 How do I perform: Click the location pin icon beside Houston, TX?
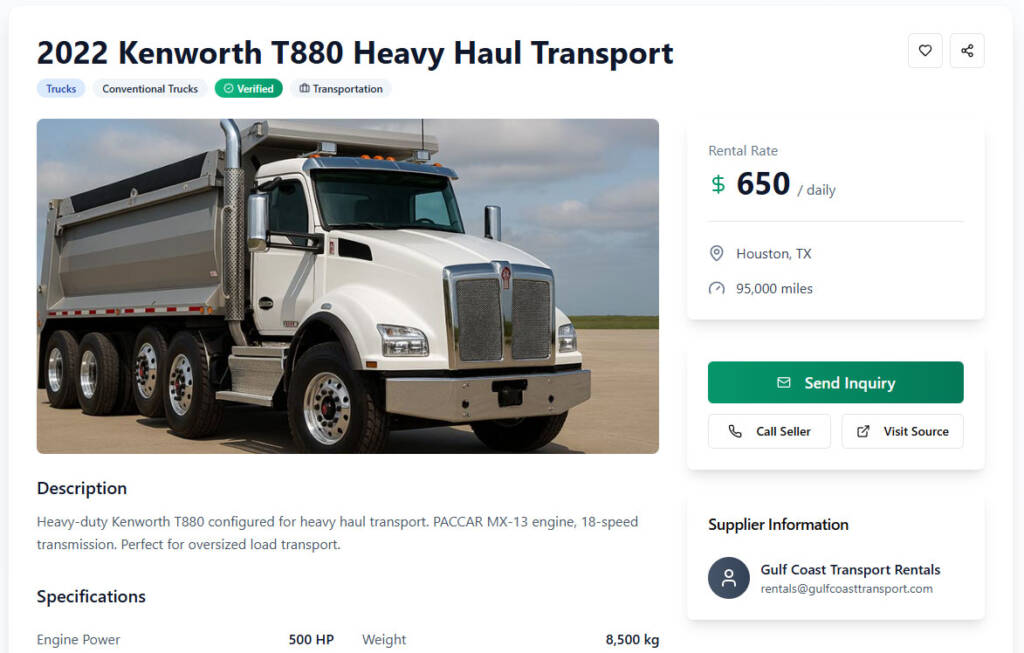(716, 253)
